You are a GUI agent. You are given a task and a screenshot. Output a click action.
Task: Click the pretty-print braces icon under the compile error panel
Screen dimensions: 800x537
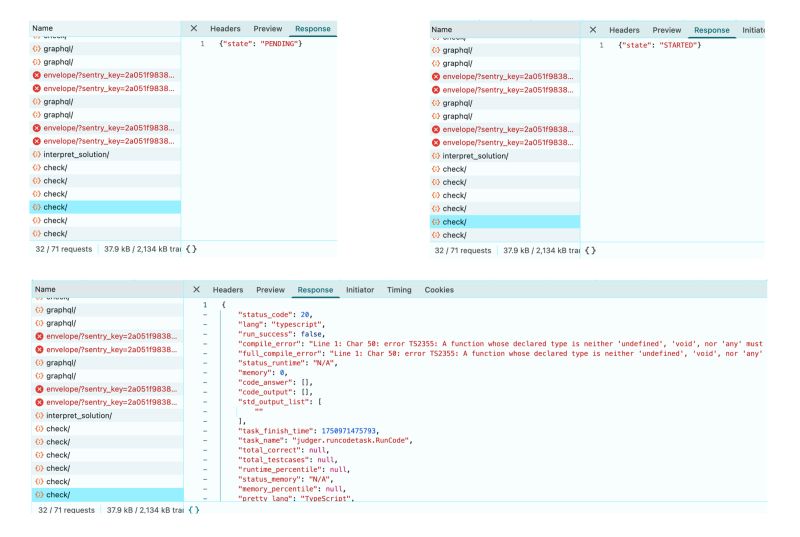point(194,509)
